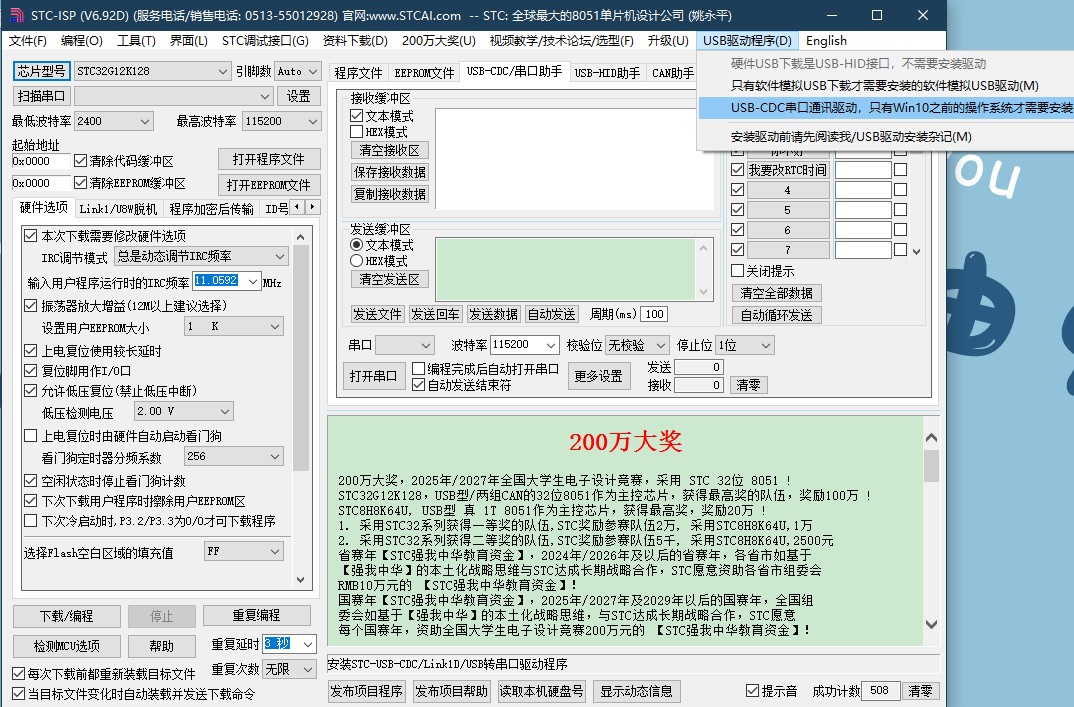Expand the 最高波特率 115200 dropdown

tap(312, 121)
